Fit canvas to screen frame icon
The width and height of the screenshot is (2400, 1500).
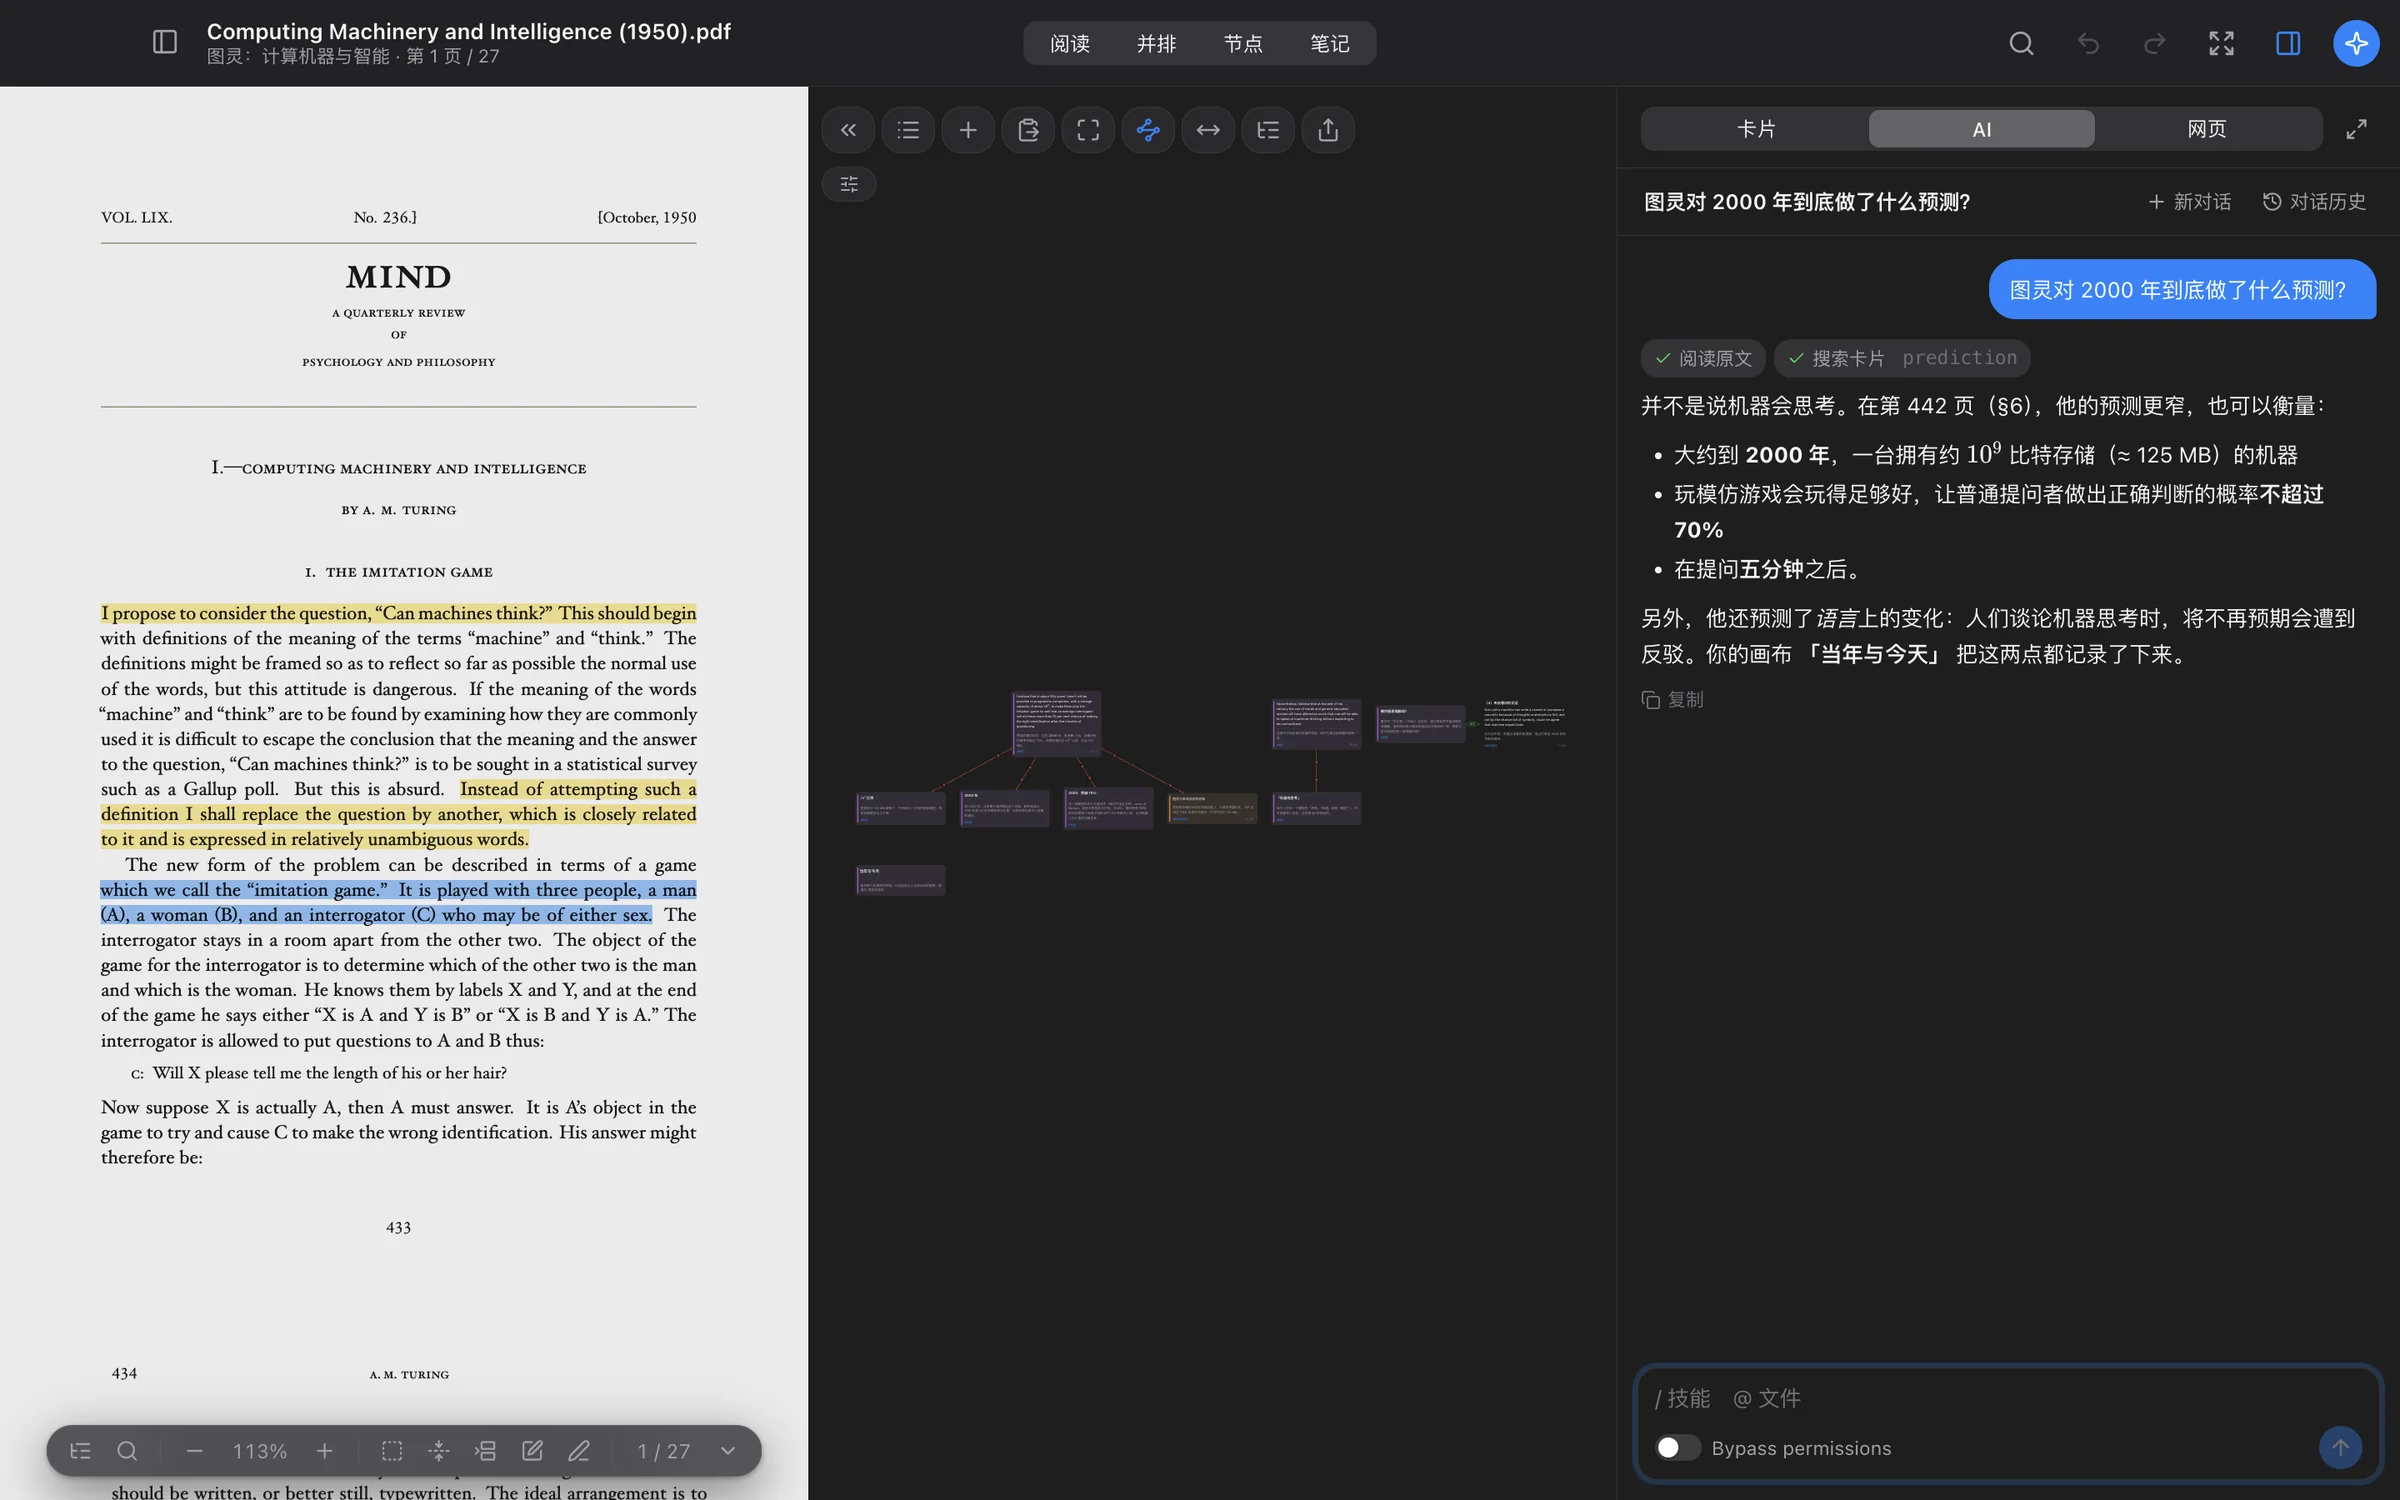point(1088,130)
